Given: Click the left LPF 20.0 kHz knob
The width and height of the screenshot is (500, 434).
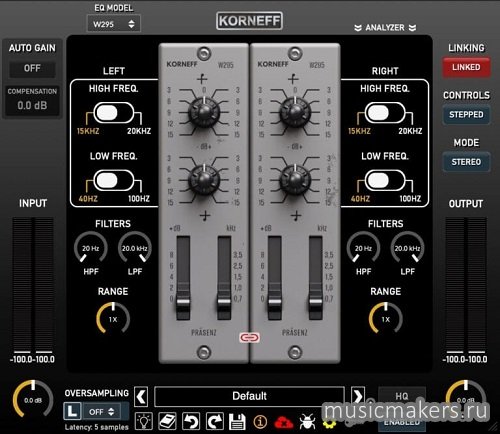Looking at the screenshot, I should point(135,248).
